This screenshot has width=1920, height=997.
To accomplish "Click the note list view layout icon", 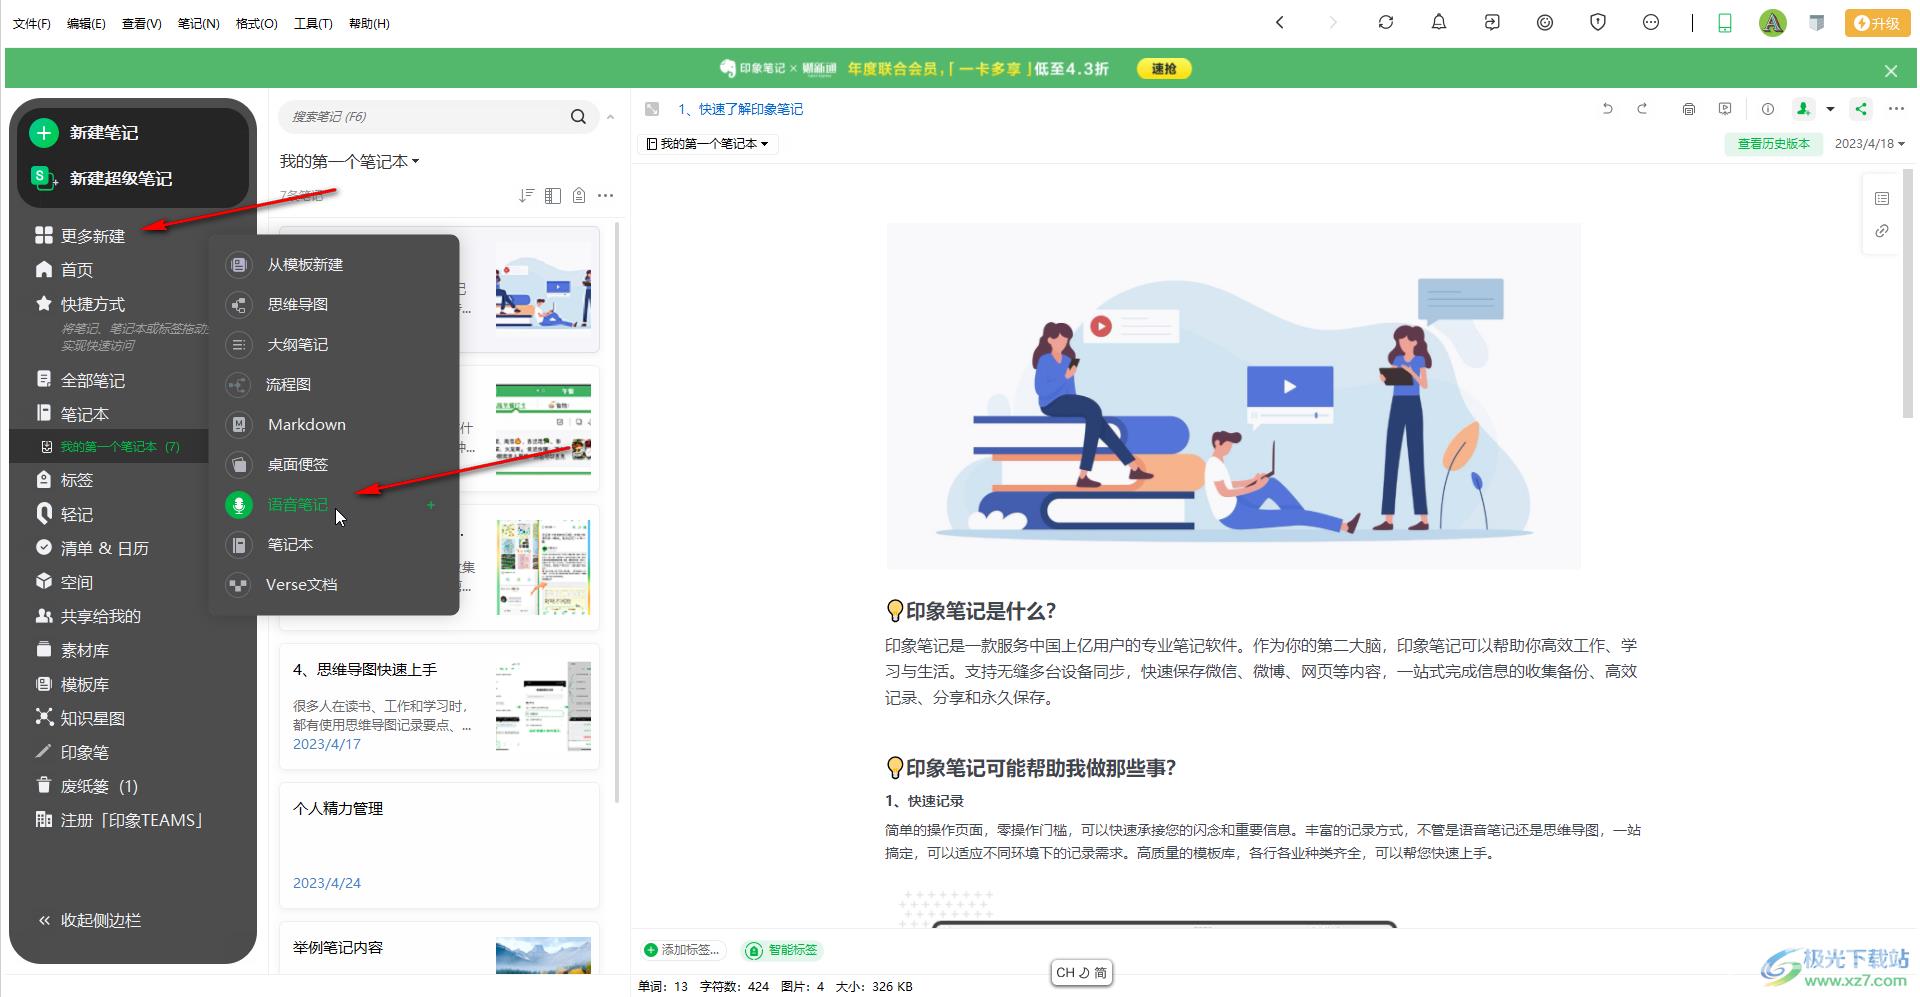I will pos(553,196).
